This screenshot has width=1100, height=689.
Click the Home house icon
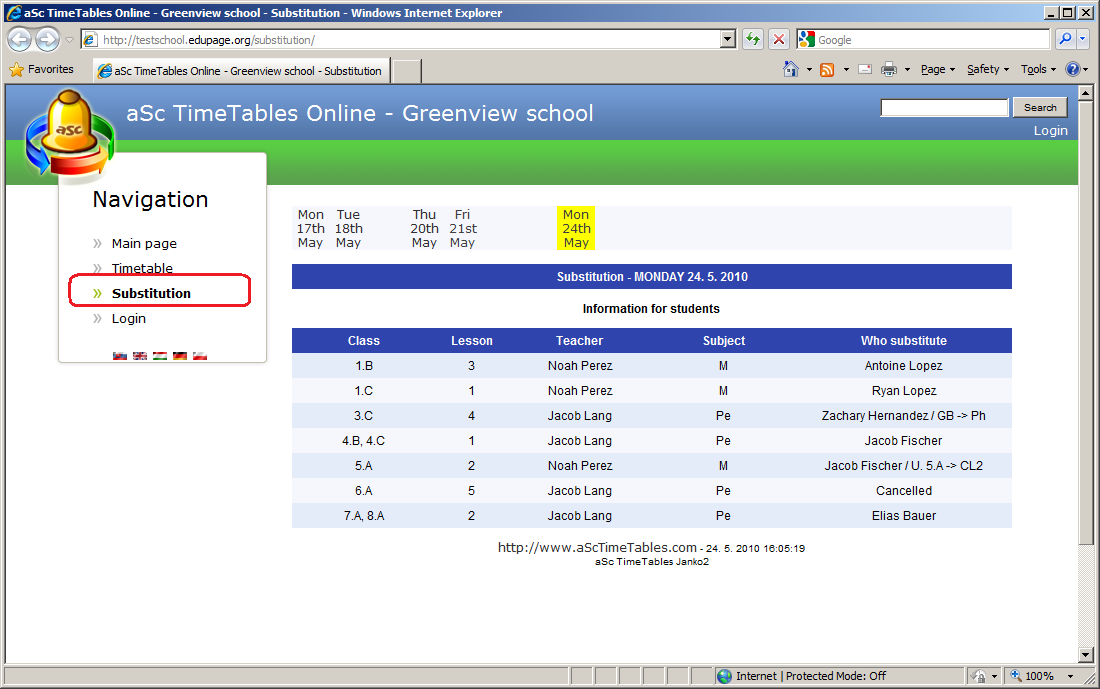pos(791,69)
